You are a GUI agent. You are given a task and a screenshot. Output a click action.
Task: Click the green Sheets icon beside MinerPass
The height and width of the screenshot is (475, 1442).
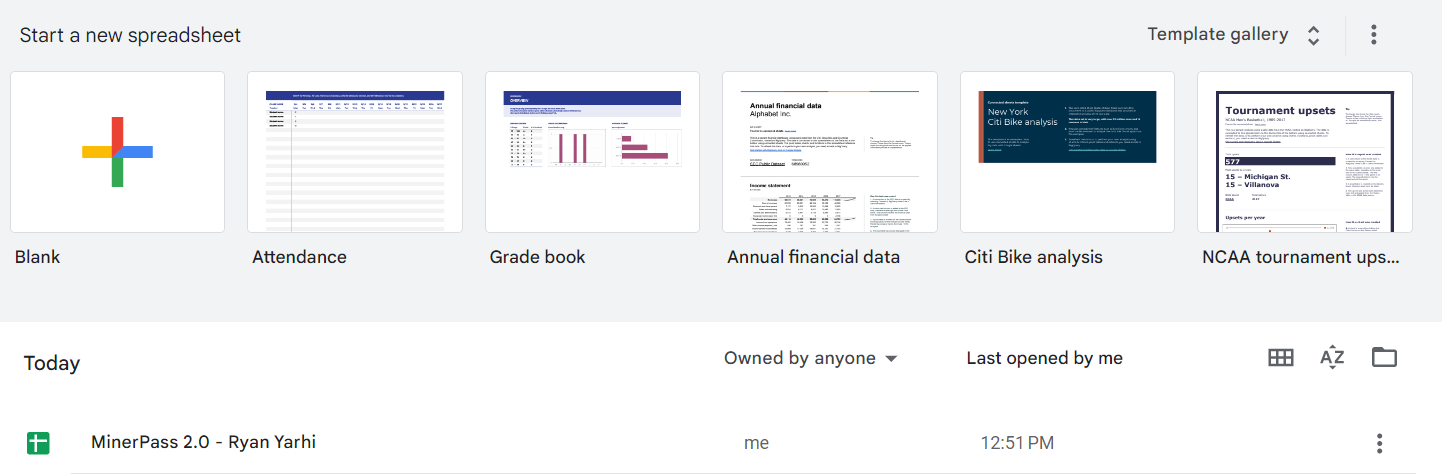[38, 443]
